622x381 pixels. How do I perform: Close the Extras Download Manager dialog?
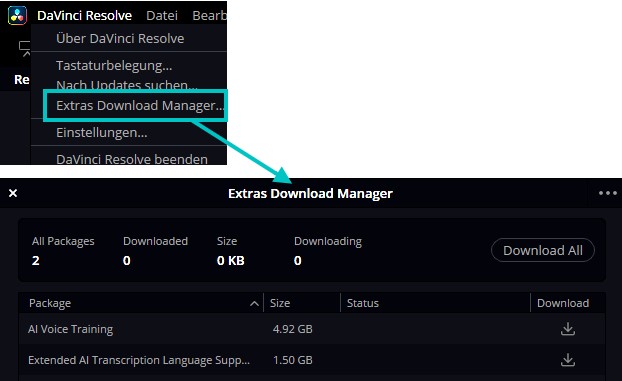13,193
